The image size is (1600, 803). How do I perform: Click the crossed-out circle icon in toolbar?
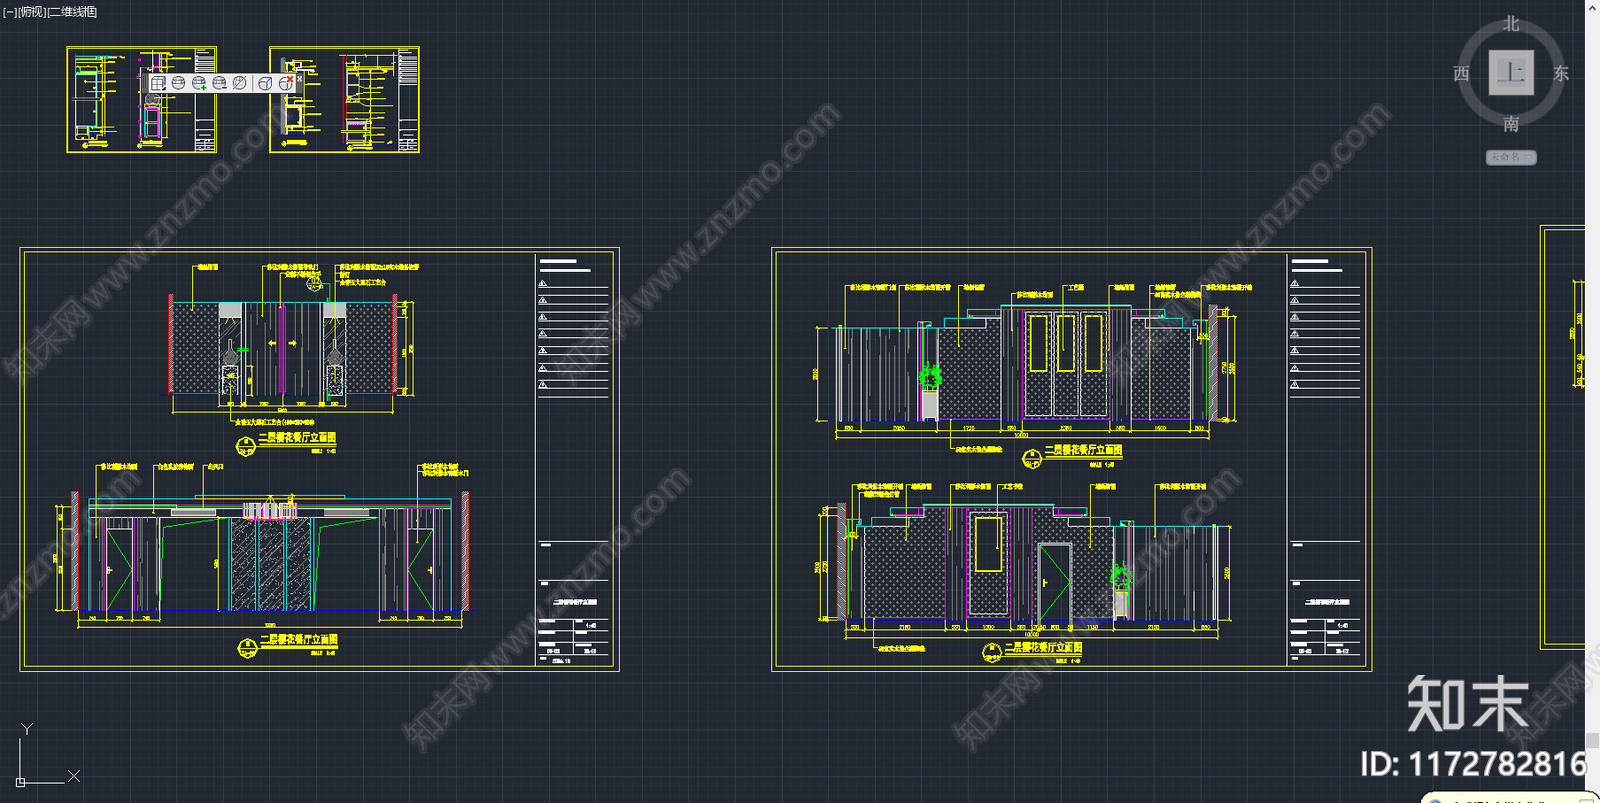(239, 83)
